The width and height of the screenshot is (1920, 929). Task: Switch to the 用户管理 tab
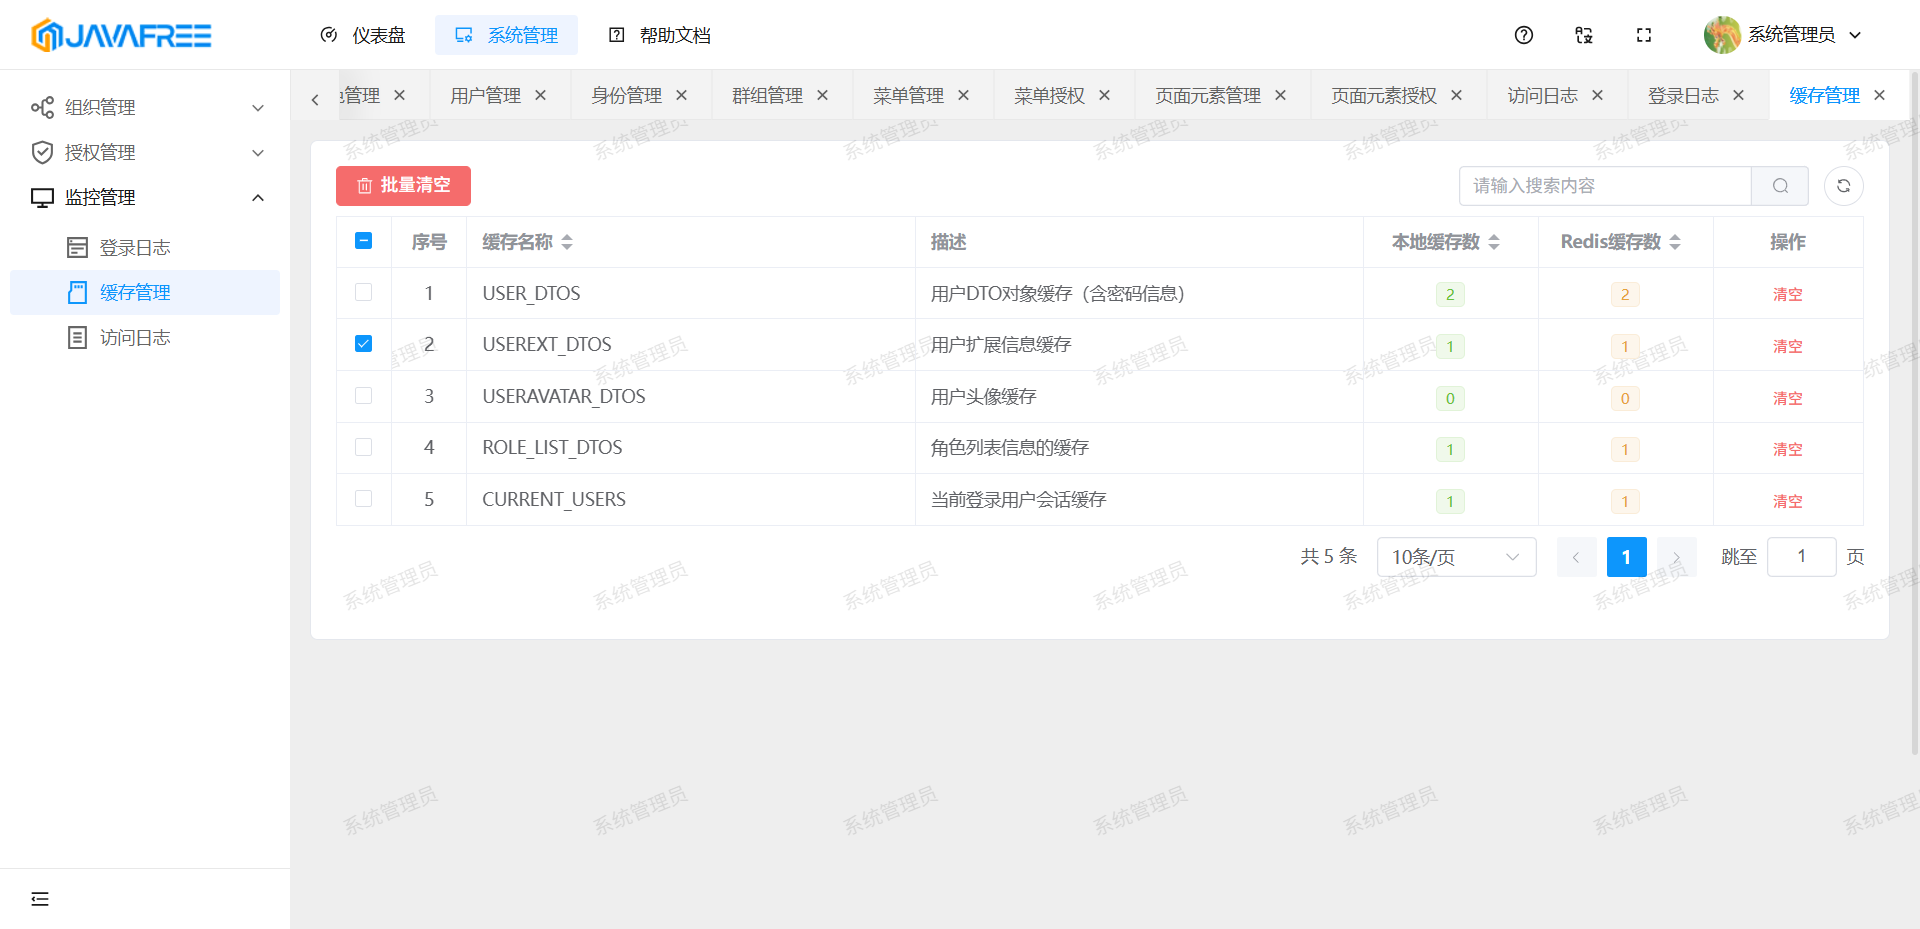pyautogui.click(x=485, y=95)
